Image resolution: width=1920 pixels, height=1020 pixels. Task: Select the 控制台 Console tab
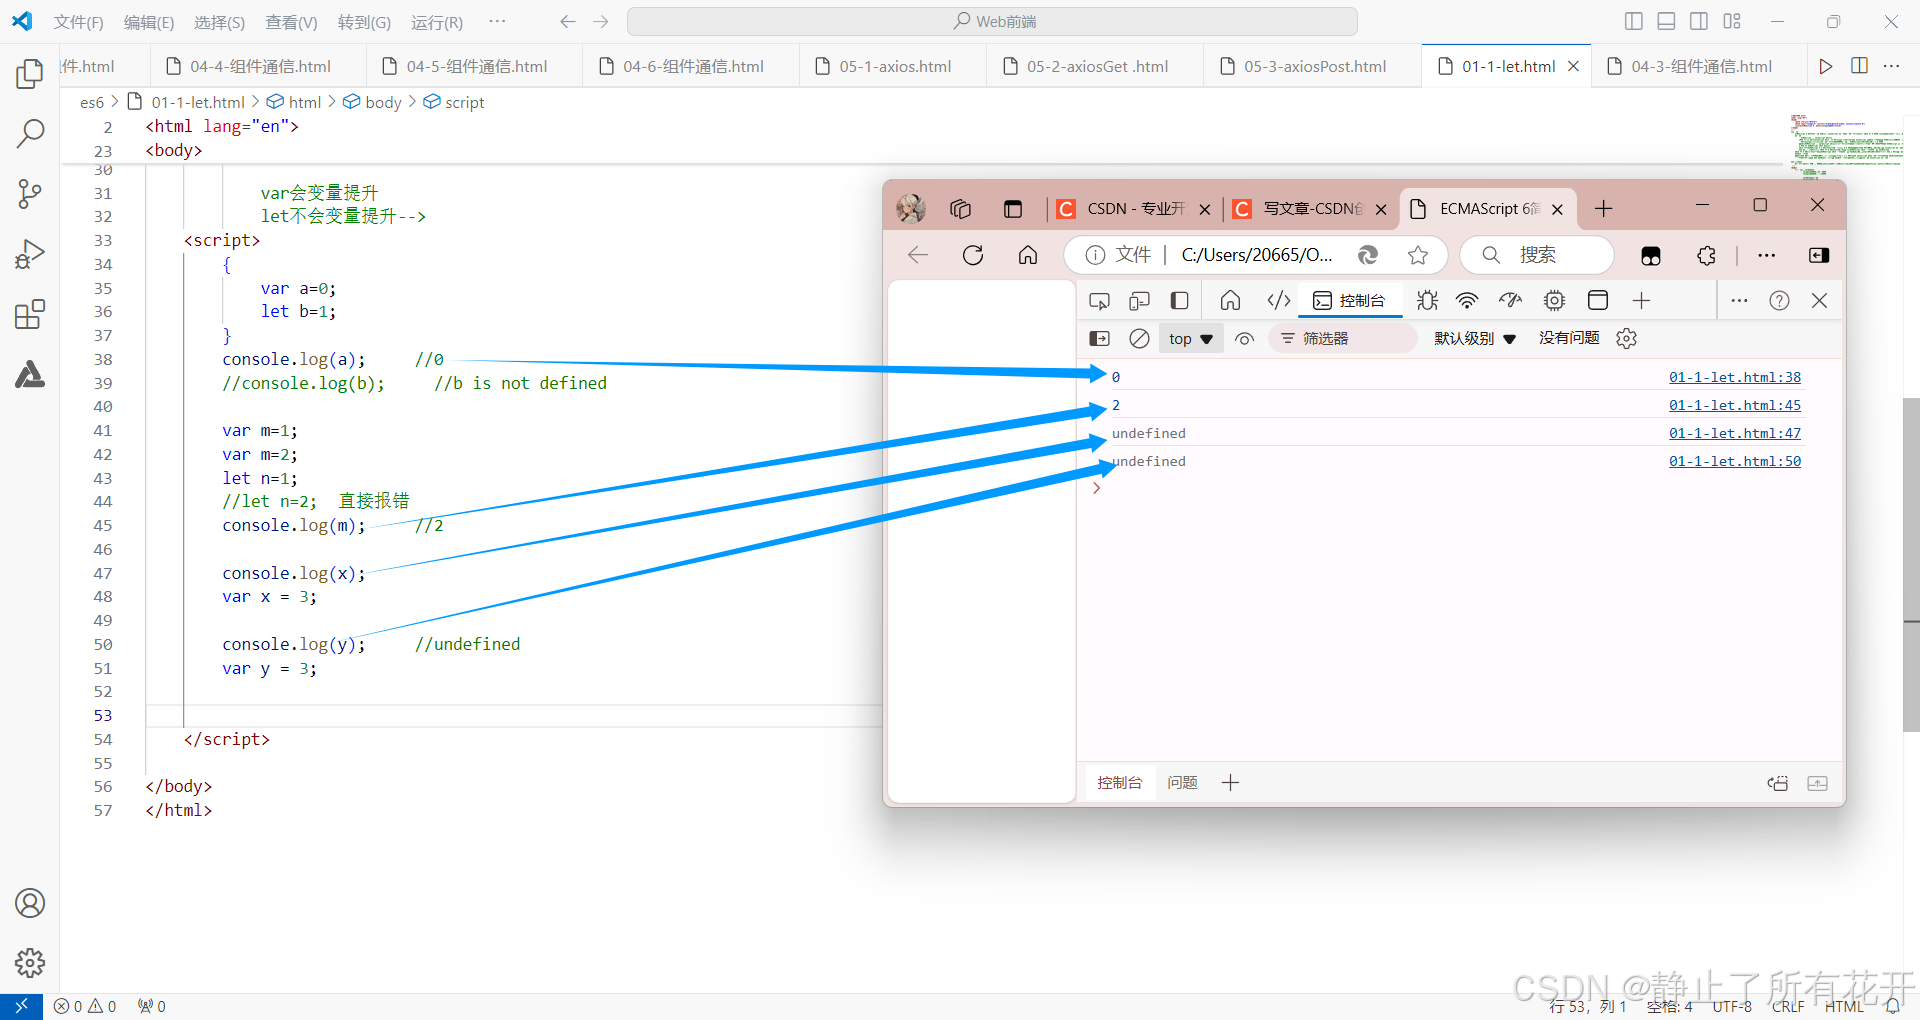(x=1349, y=301)
